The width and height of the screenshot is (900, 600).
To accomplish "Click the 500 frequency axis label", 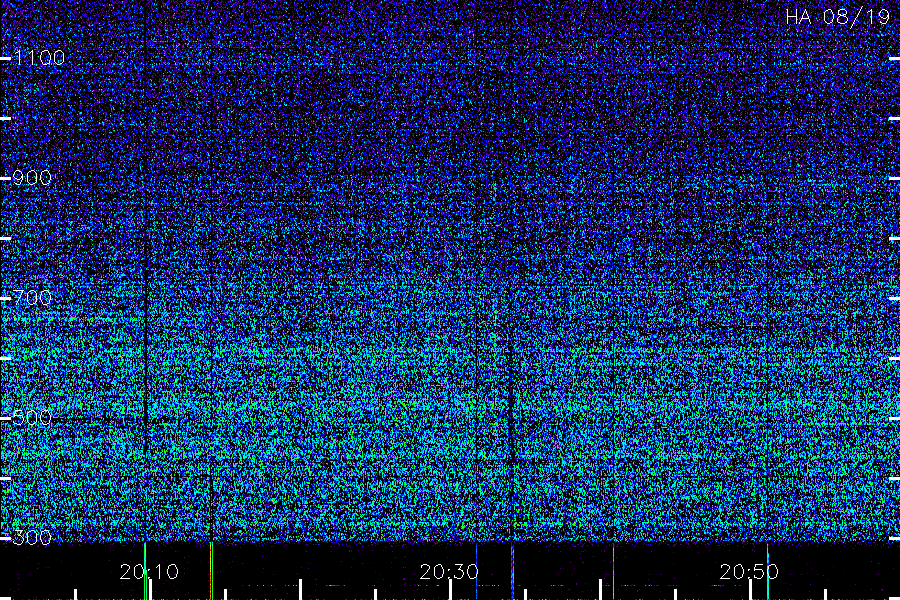I will (32, 418).
